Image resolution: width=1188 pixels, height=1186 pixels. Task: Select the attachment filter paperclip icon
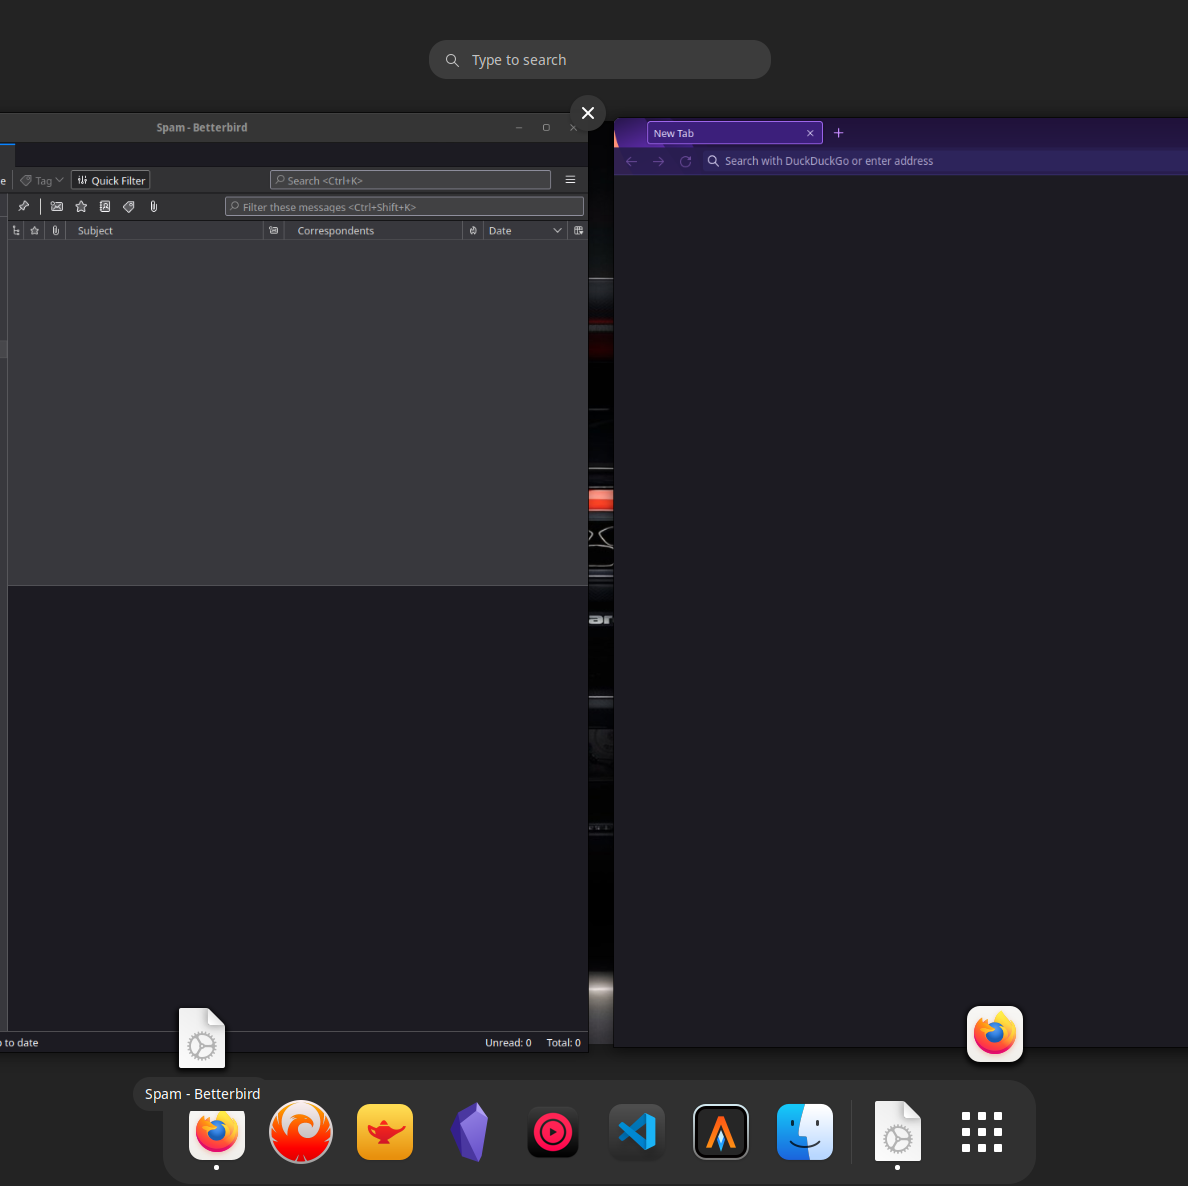coord(153,206)
